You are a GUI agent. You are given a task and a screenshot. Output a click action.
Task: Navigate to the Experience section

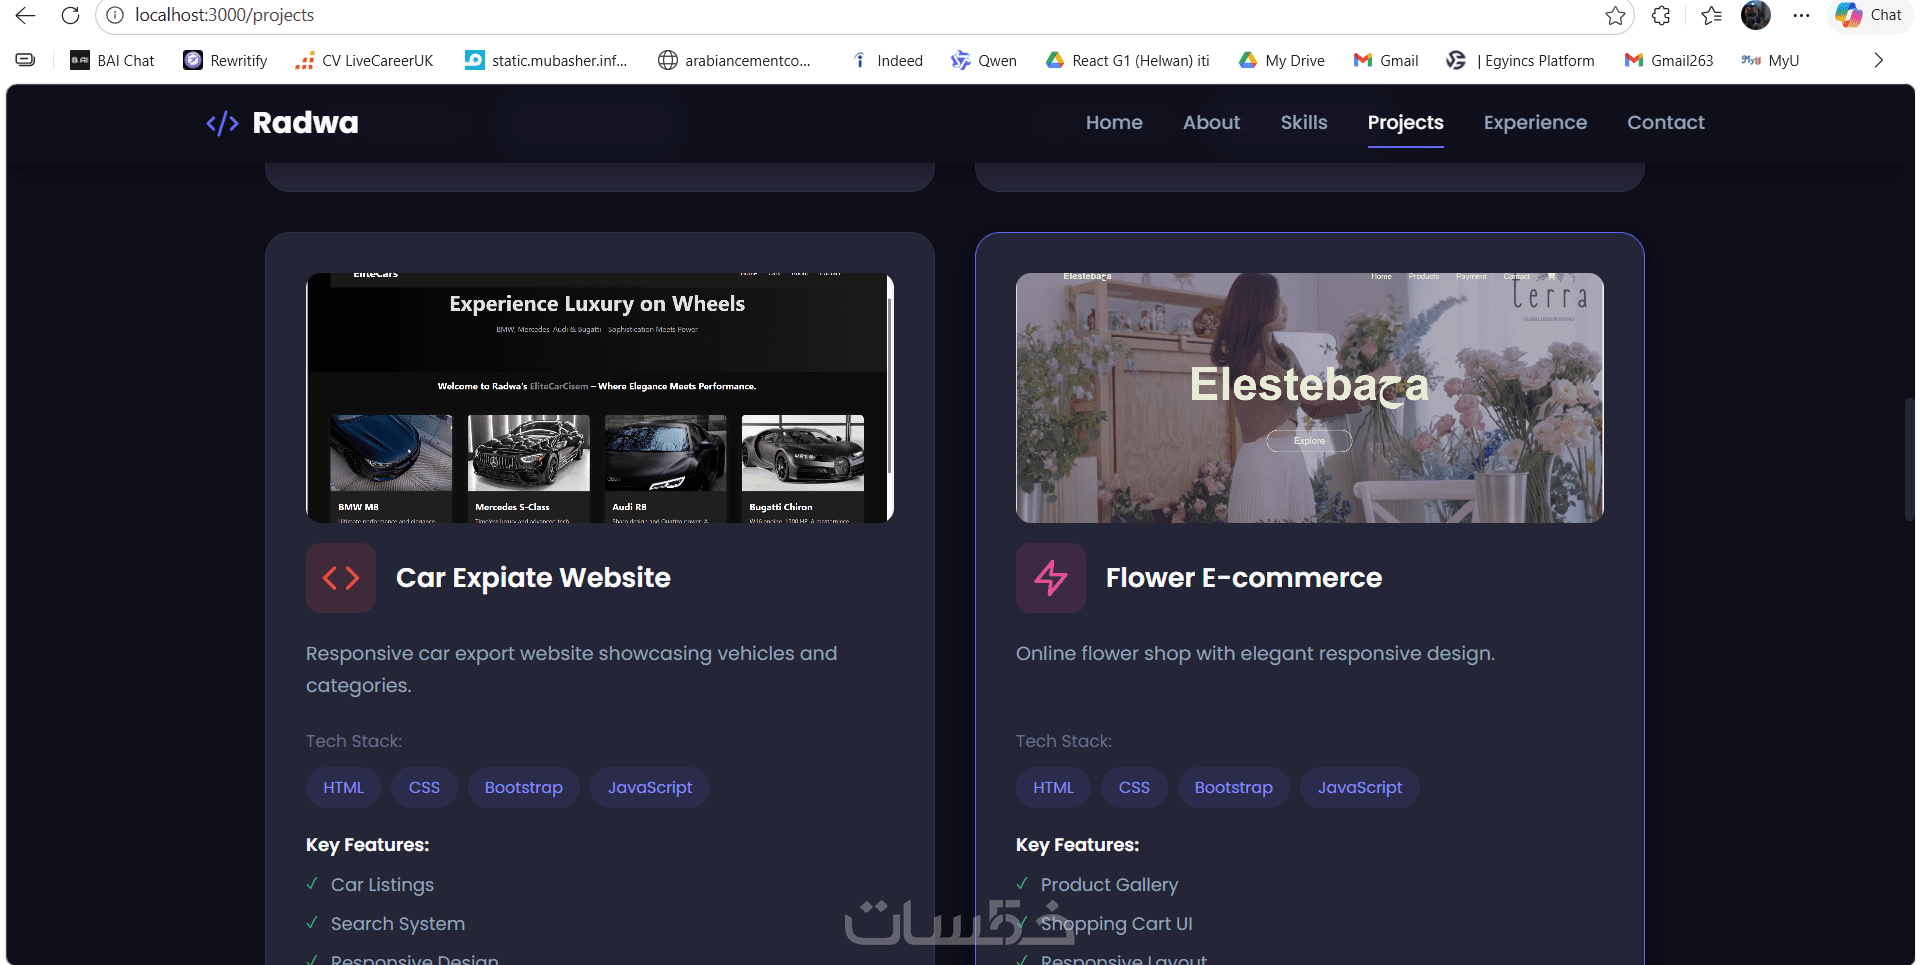[x=1535, y=122]
